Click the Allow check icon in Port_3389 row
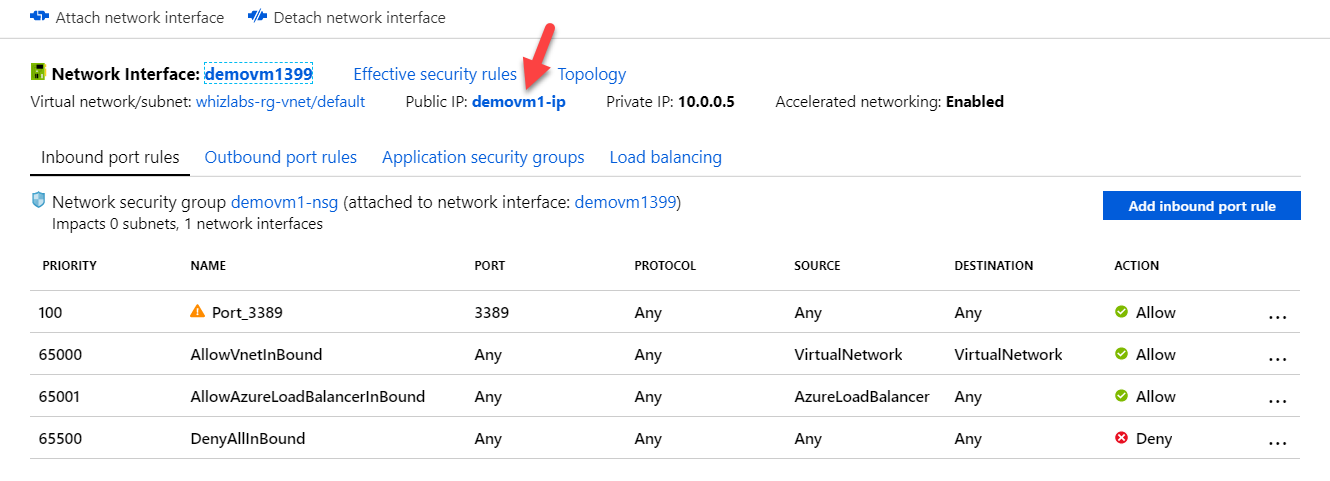Viewport: 1330px width, 481px height. pyautogui.click(x=1122, y=312)
